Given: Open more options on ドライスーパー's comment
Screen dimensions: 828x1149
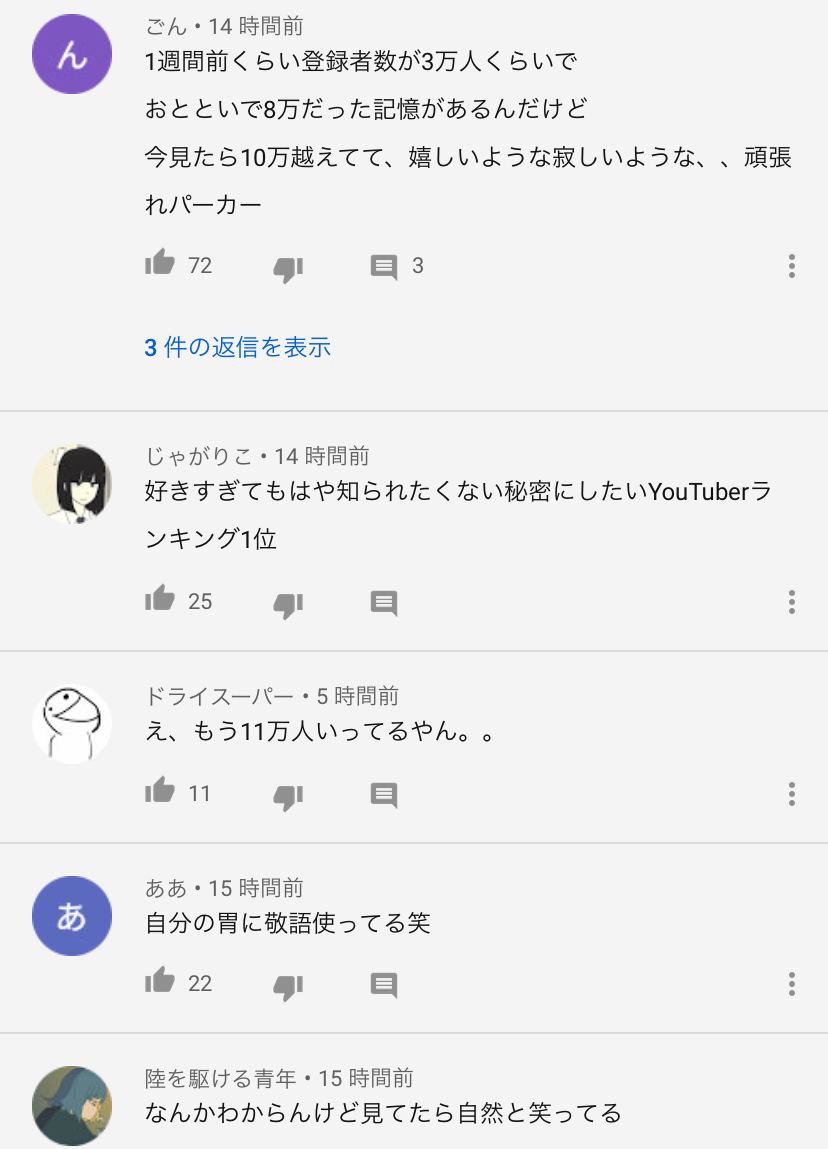Looking at the screenshot, I should [x=791, y=794].
